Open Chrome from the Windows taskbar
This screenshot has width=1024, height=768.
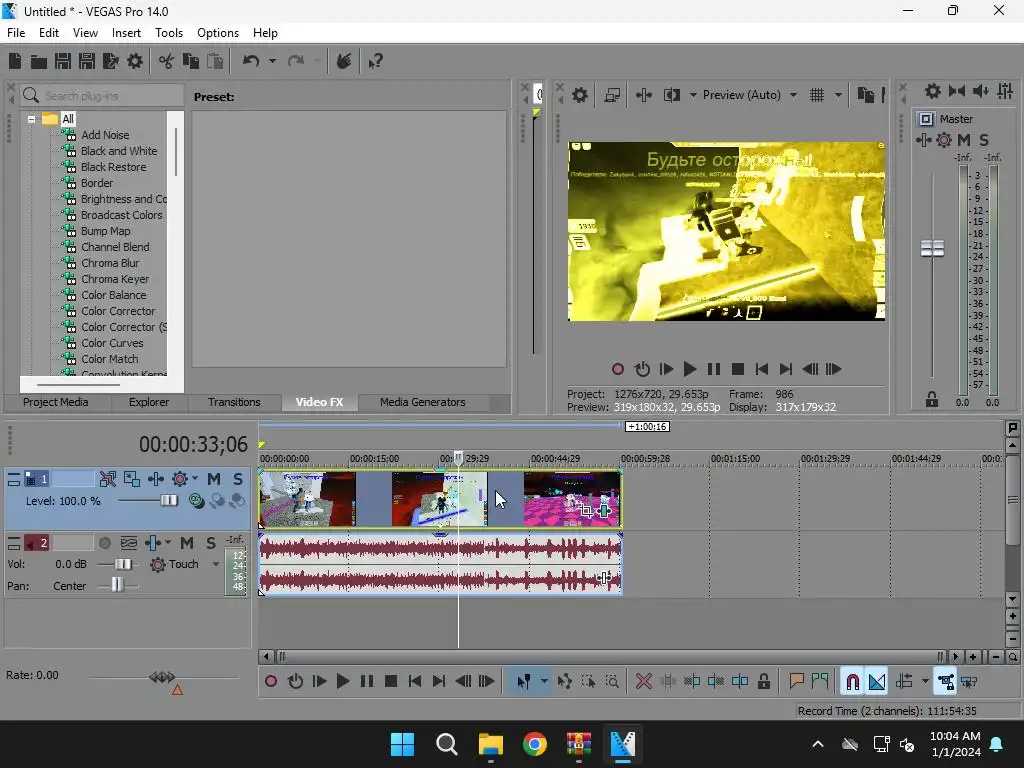tap(534, 744)
